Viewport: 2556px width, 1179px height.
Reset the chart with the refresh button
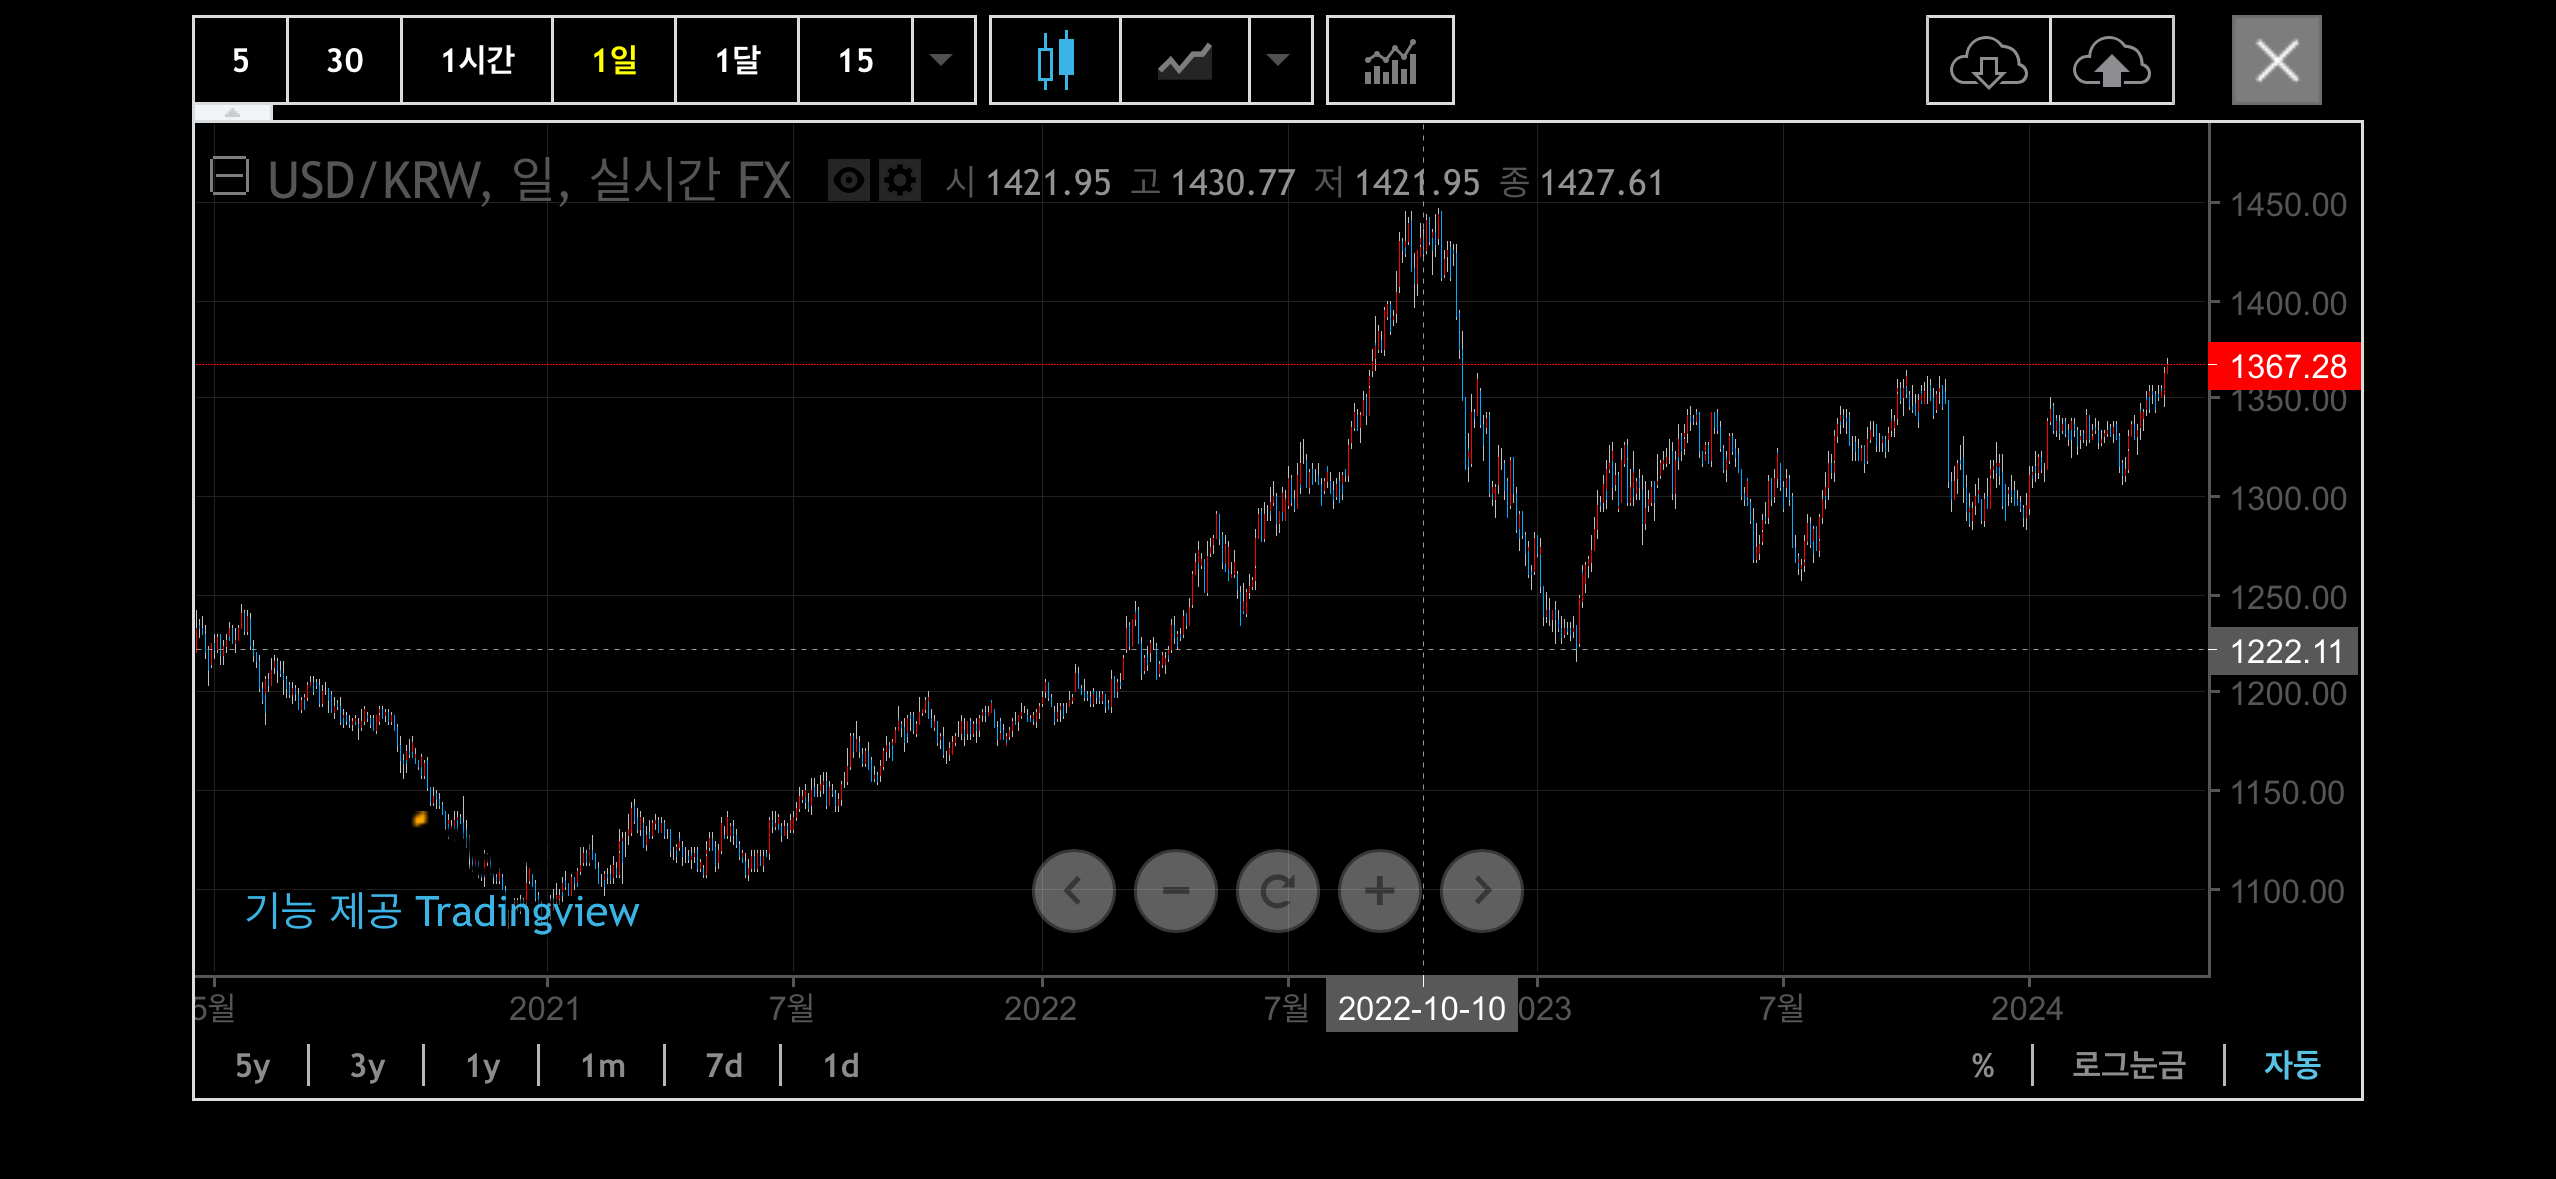[1277, 890]
